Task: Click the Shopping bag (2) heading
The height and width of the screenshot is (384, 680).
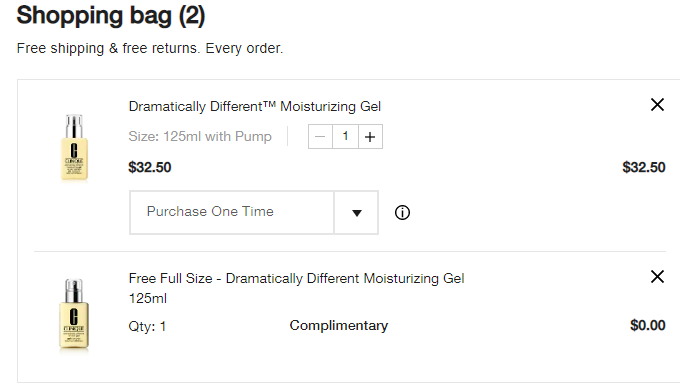Action: coord(111,16)
